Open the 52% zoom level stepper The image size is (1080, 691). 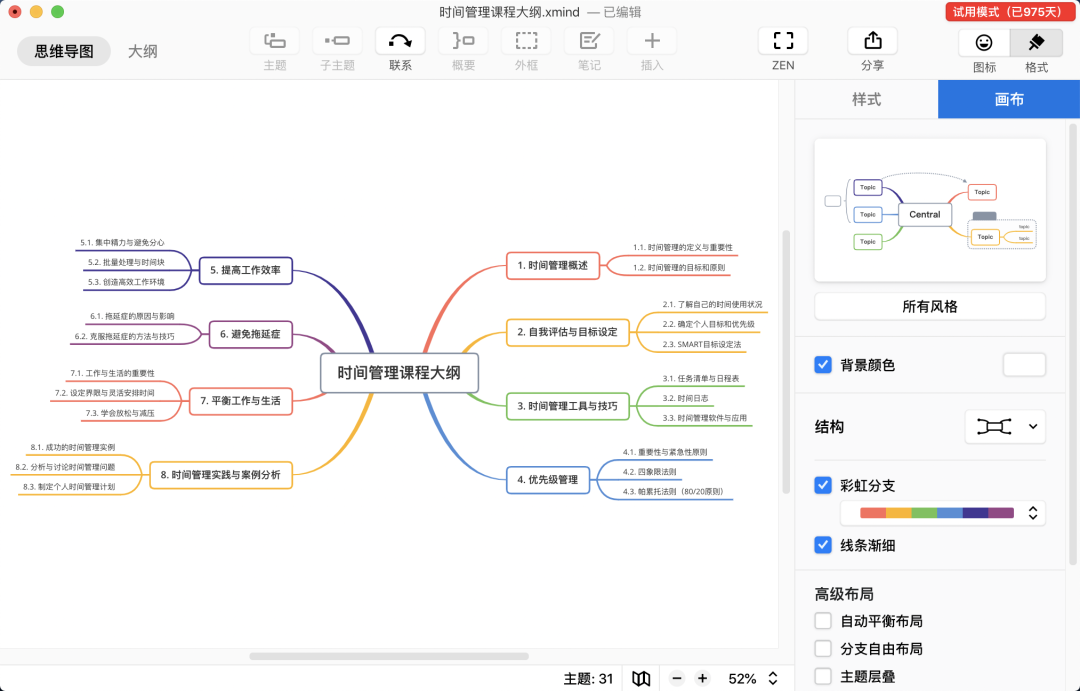pos(773,679)
